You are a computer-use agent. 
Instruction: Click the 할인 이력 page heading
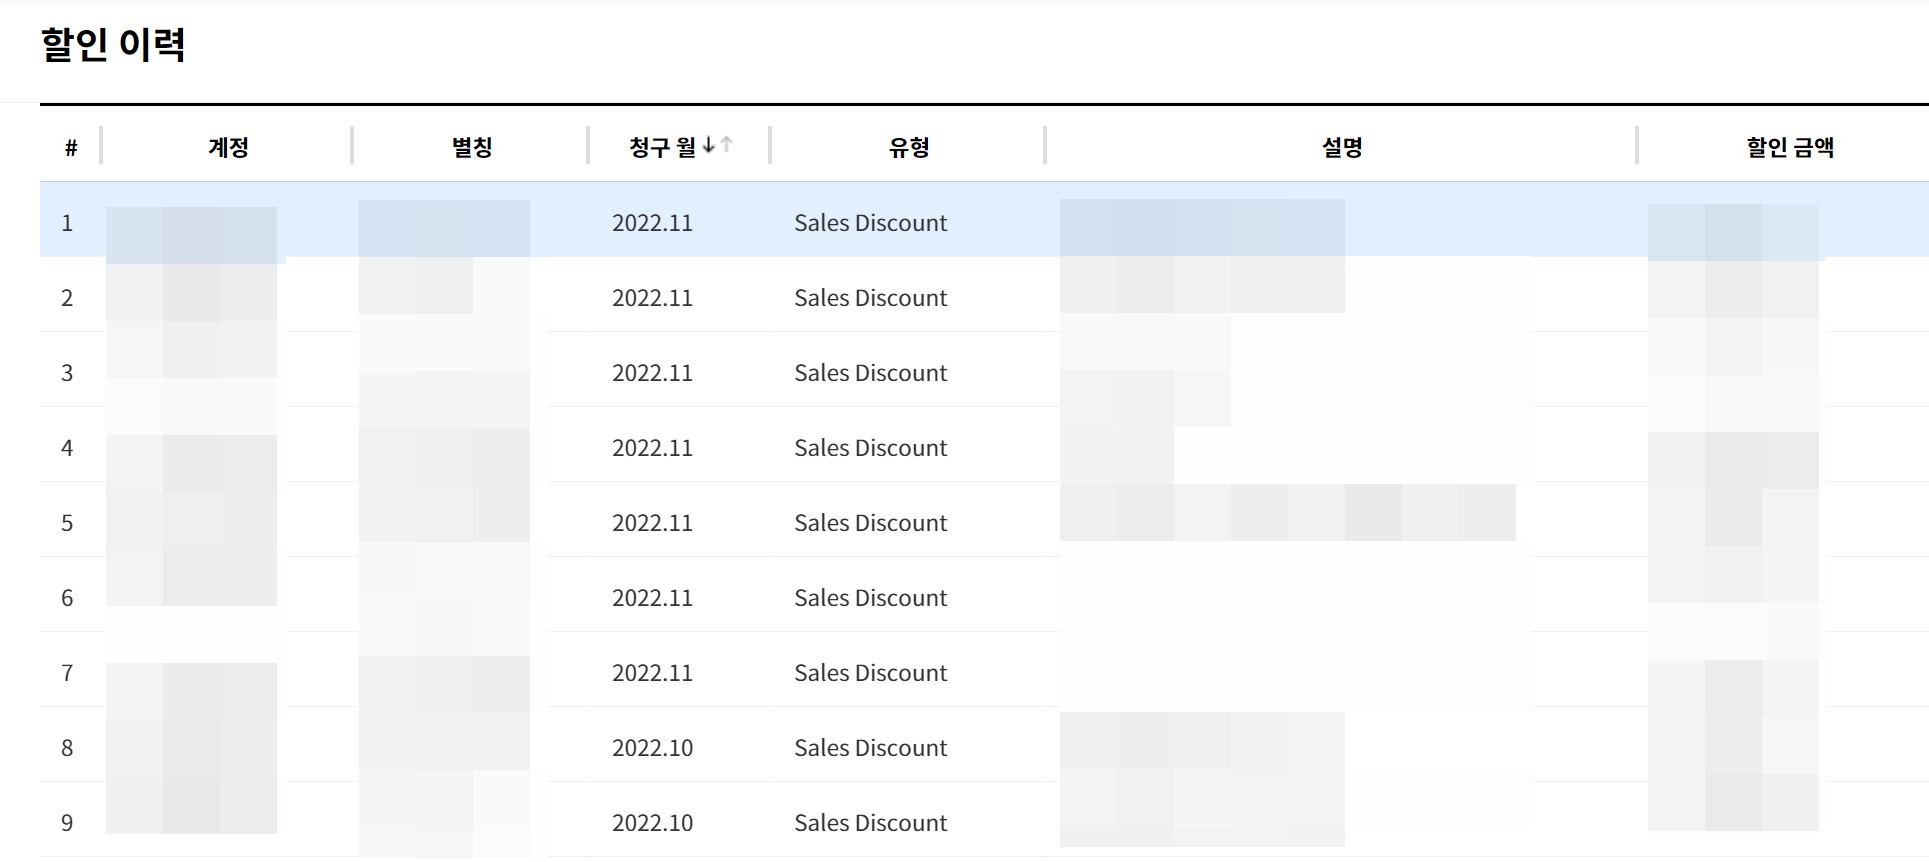coord(113,45)
